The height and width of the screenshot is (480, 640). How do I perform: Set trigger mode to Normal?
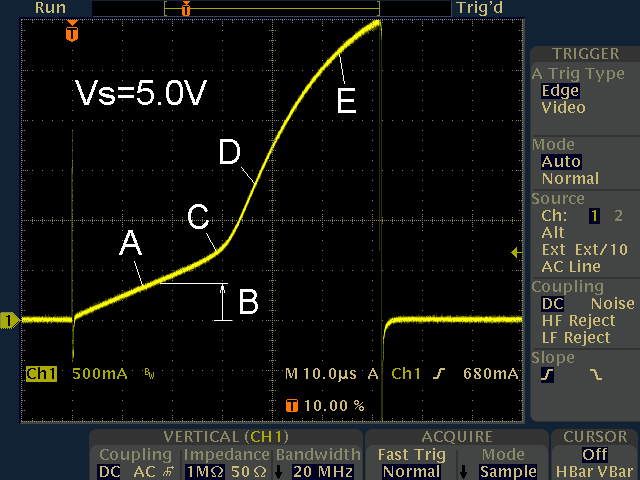(570, 179)
